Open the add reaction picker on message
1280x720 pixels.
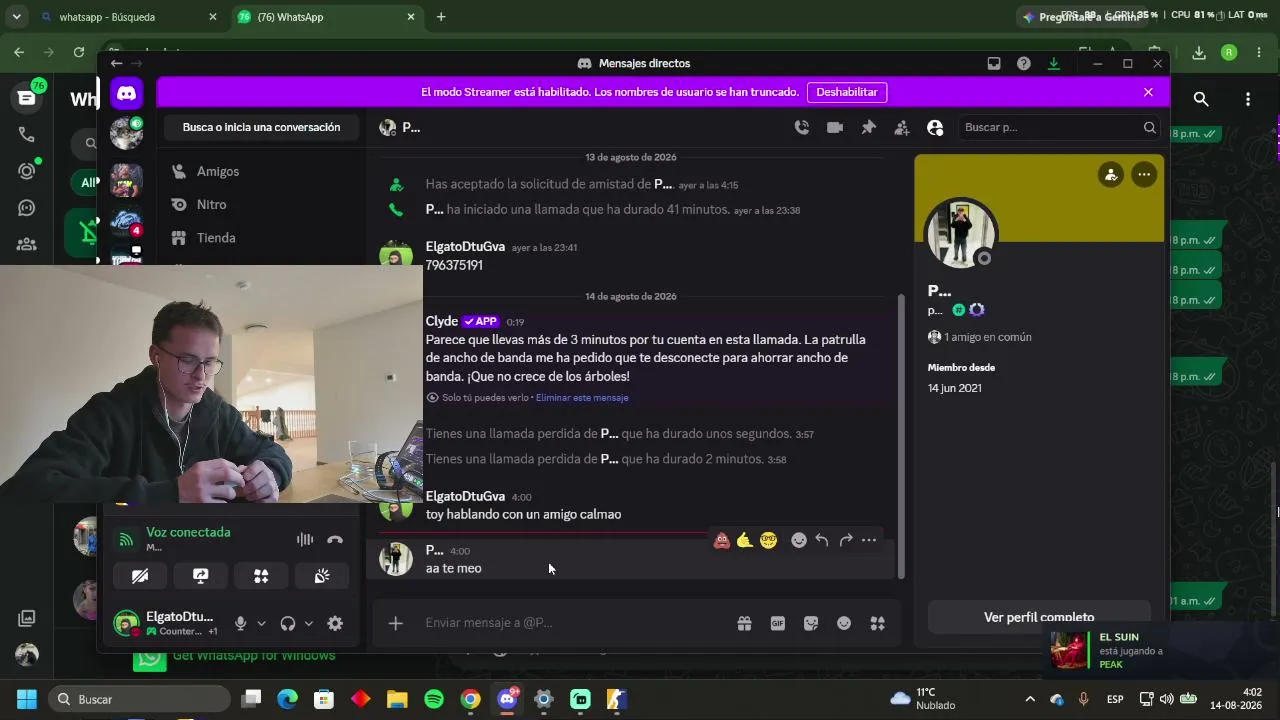click(799, 540)
